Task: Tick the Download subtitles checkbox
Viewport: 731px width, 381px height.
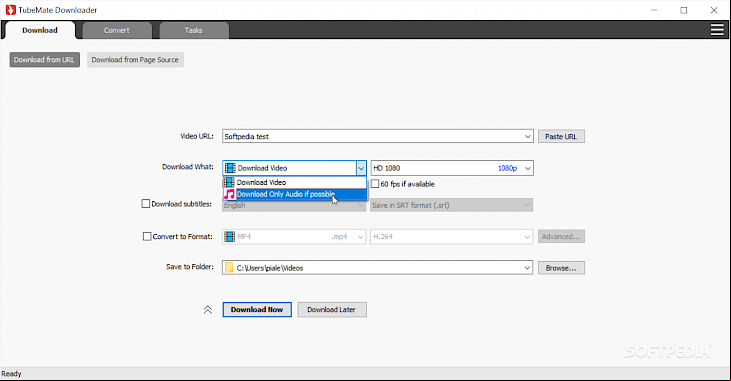Action: (145, 204)
